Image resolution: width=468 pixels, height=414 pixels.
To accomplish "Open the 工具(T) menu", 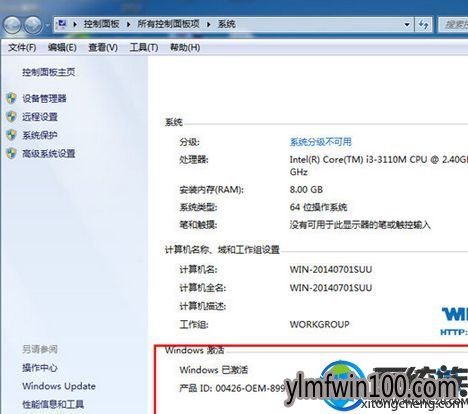I will point(144,48).
